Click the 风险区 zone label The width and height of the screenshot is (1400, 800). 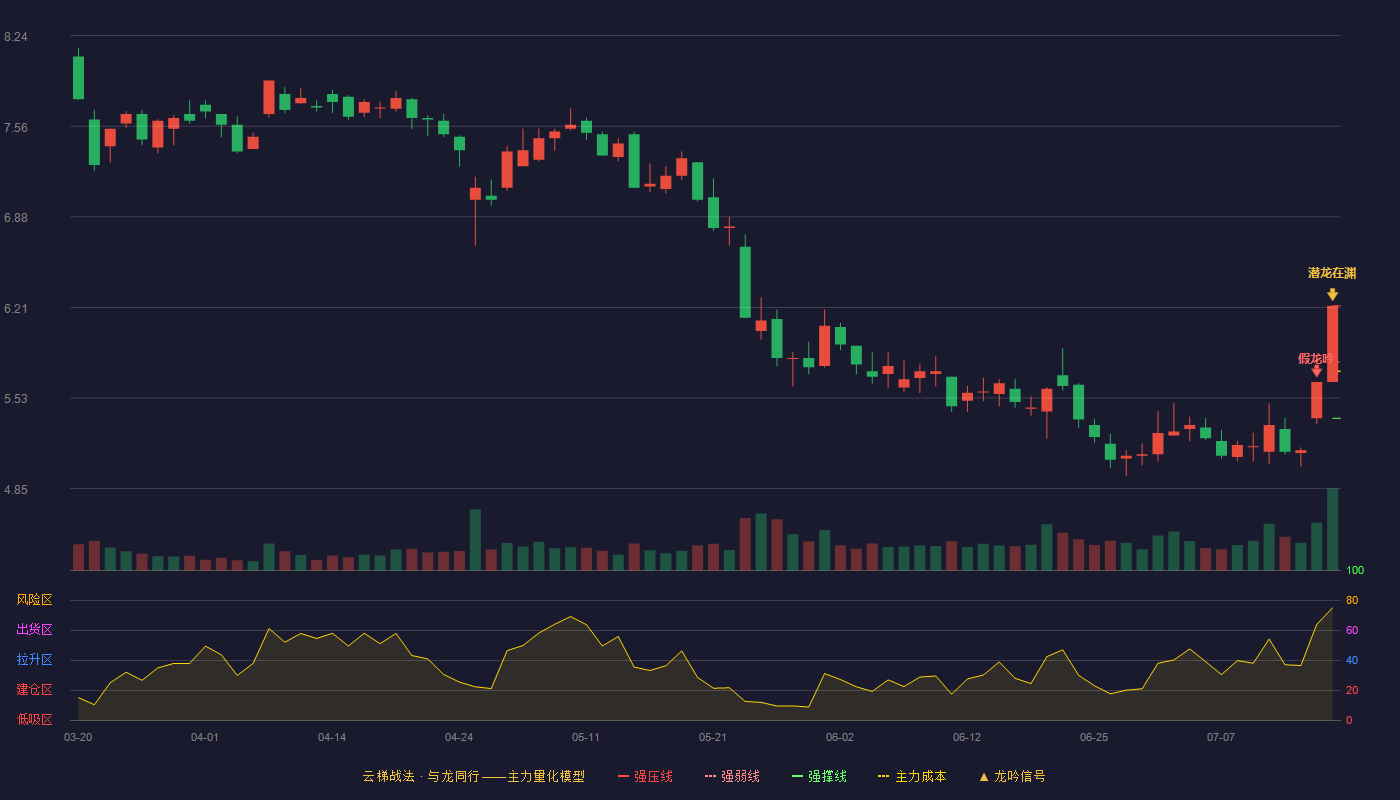(x=34, y=600)
